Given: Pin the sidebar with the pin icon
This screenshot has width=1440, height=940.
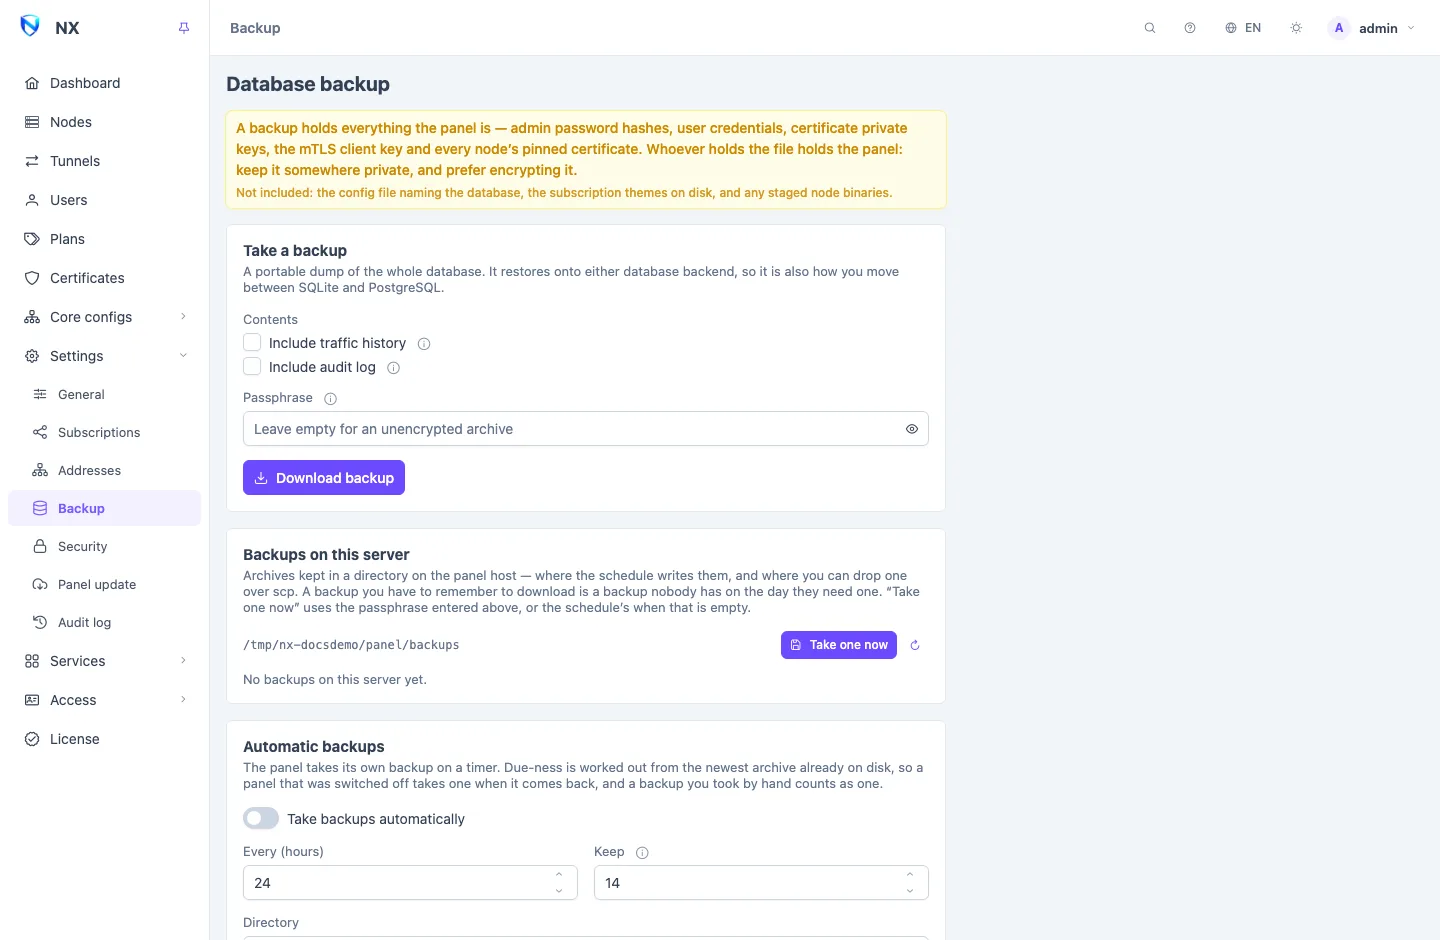Looking at the screenshot, I should pos(184,28).
